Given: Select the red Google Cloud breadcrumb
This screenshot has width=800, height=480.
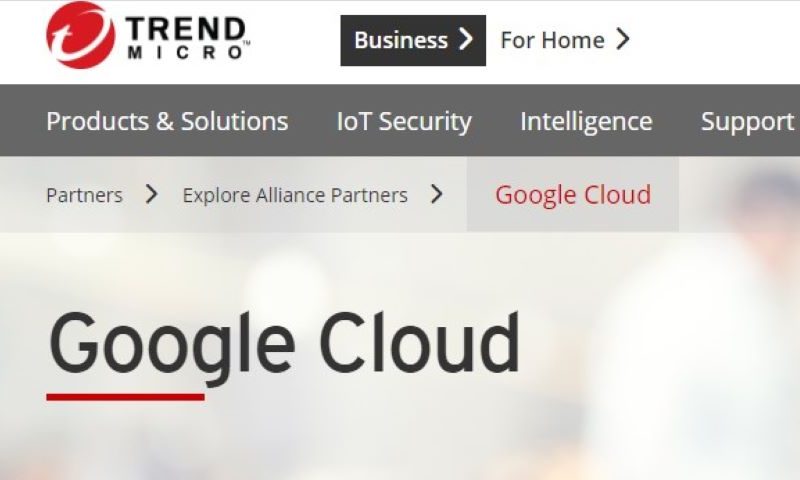Looking at the screenshot, I should pyautogui.click(x=573, y=195).
